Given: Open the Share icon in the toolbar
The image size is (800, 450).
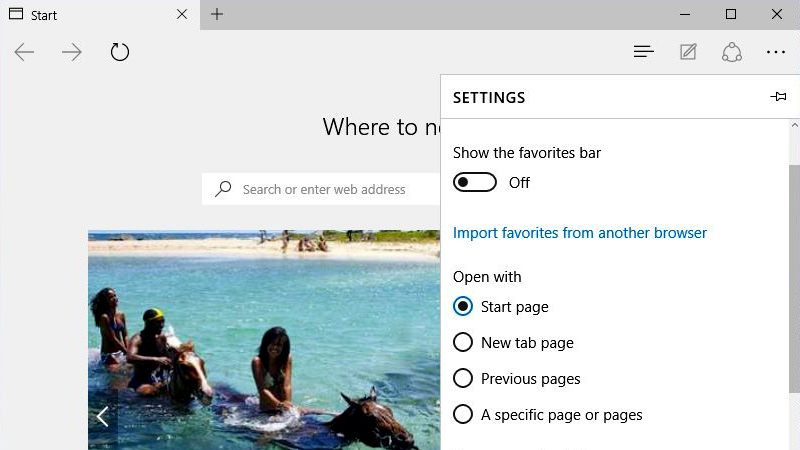Looking at the screenshot, I should pos(731,52).
